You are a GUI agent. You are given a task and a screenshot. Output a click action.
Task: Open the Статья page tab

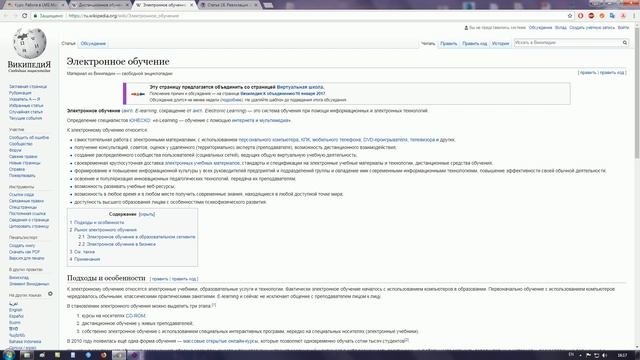pyautogui.click(x=69, y=43)
